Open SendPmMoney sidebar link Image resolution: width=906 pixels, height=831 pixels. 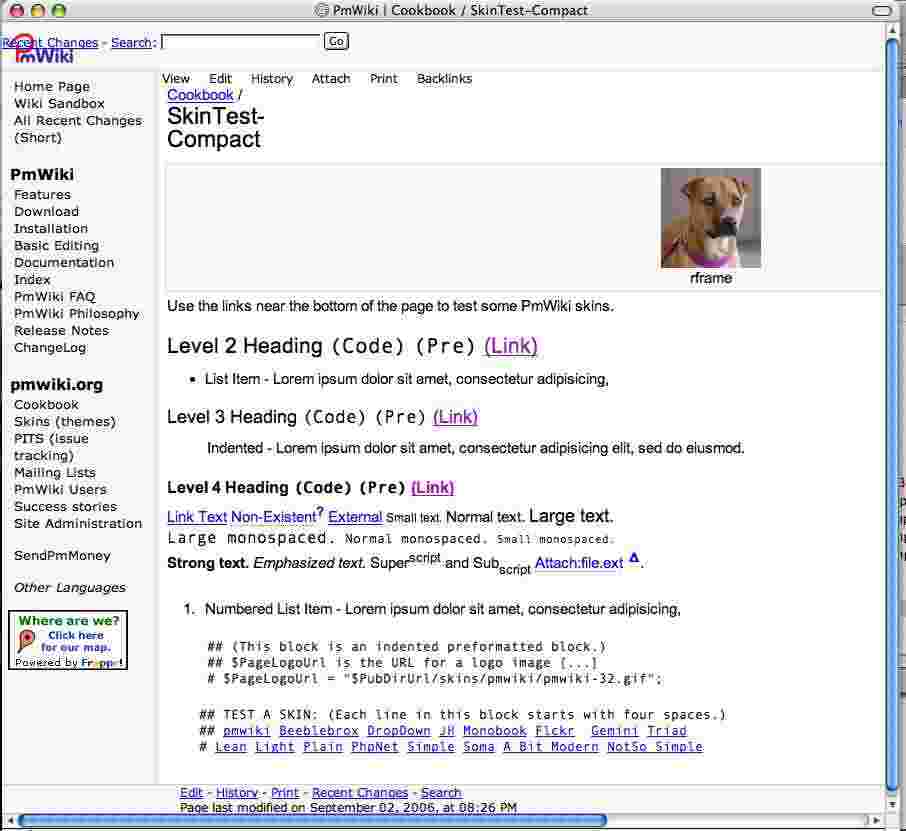click(62, 556)
